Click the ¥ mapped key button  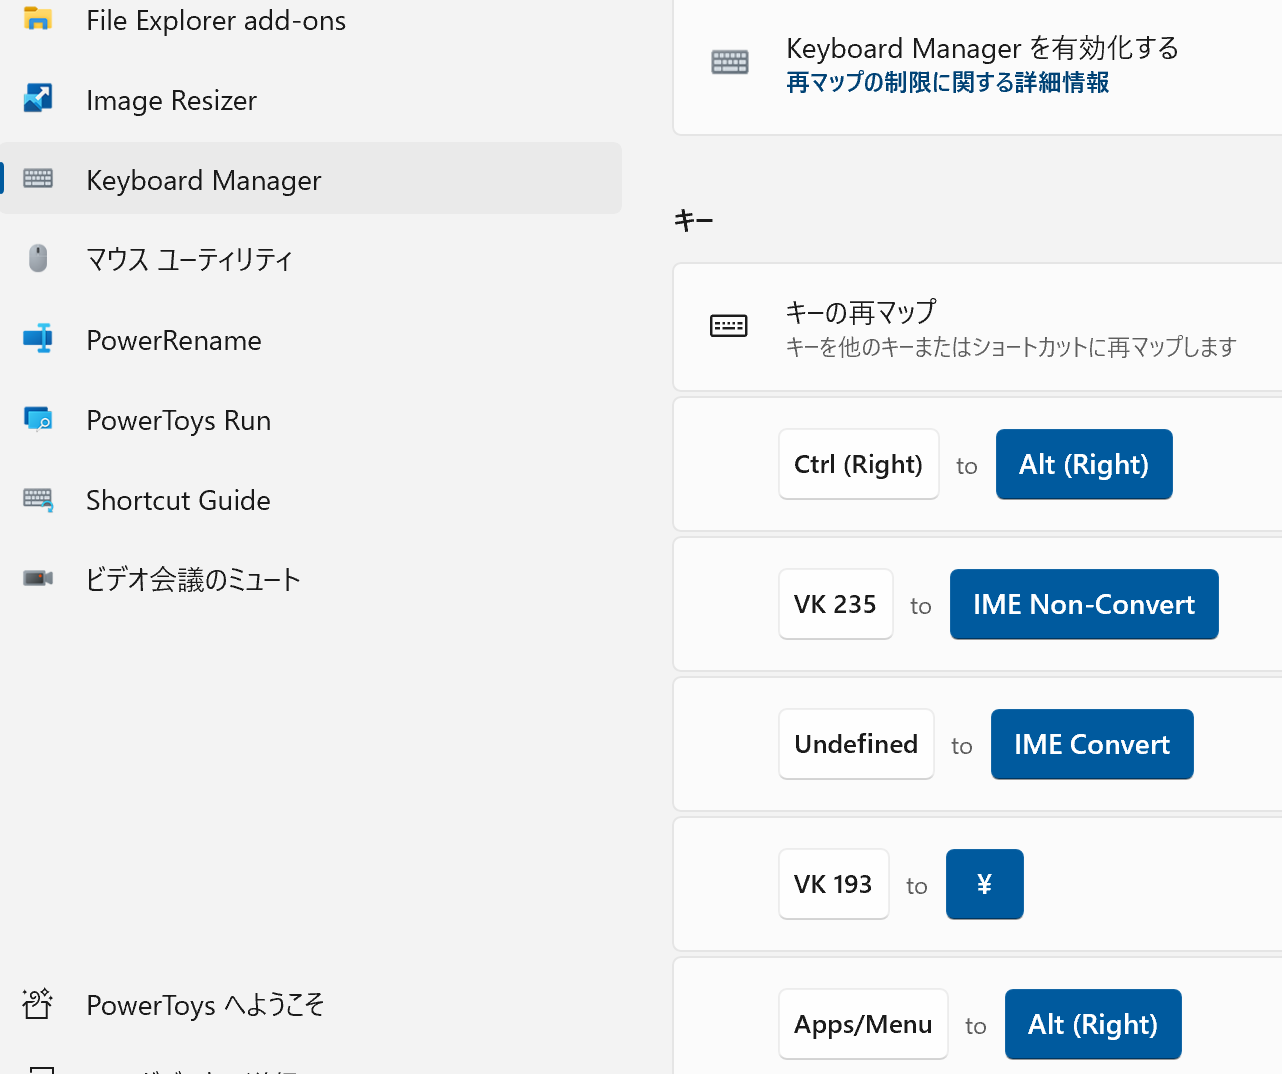[x=984, y=884]
